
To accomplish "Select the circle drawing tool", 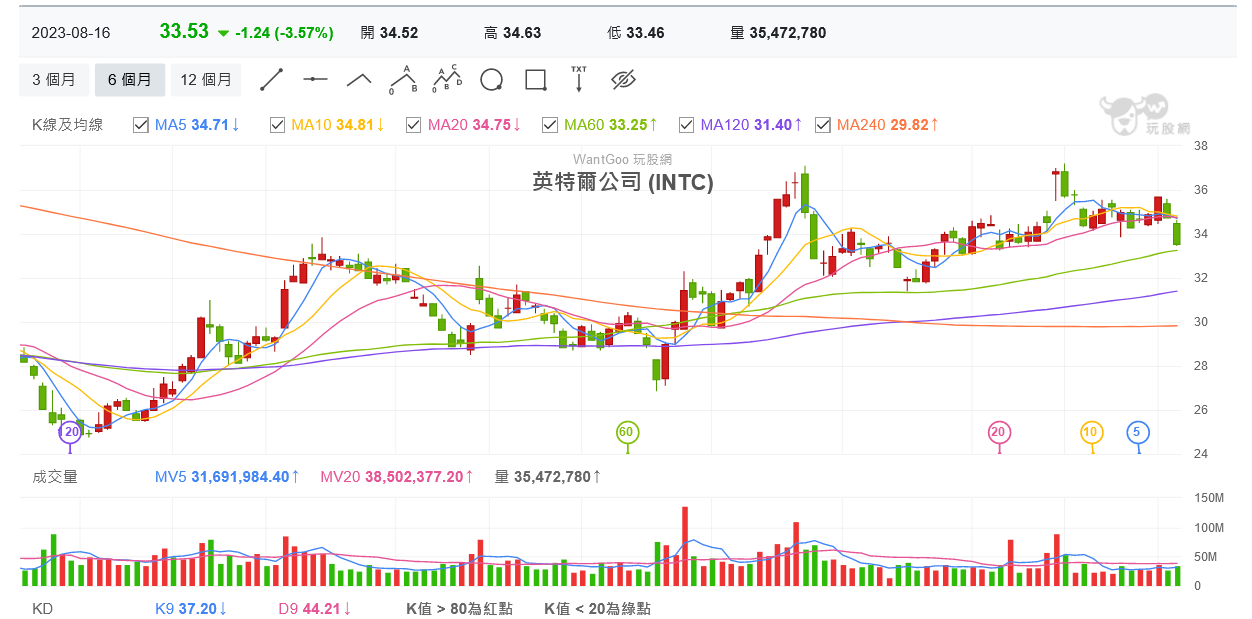I will click(491, 80).
